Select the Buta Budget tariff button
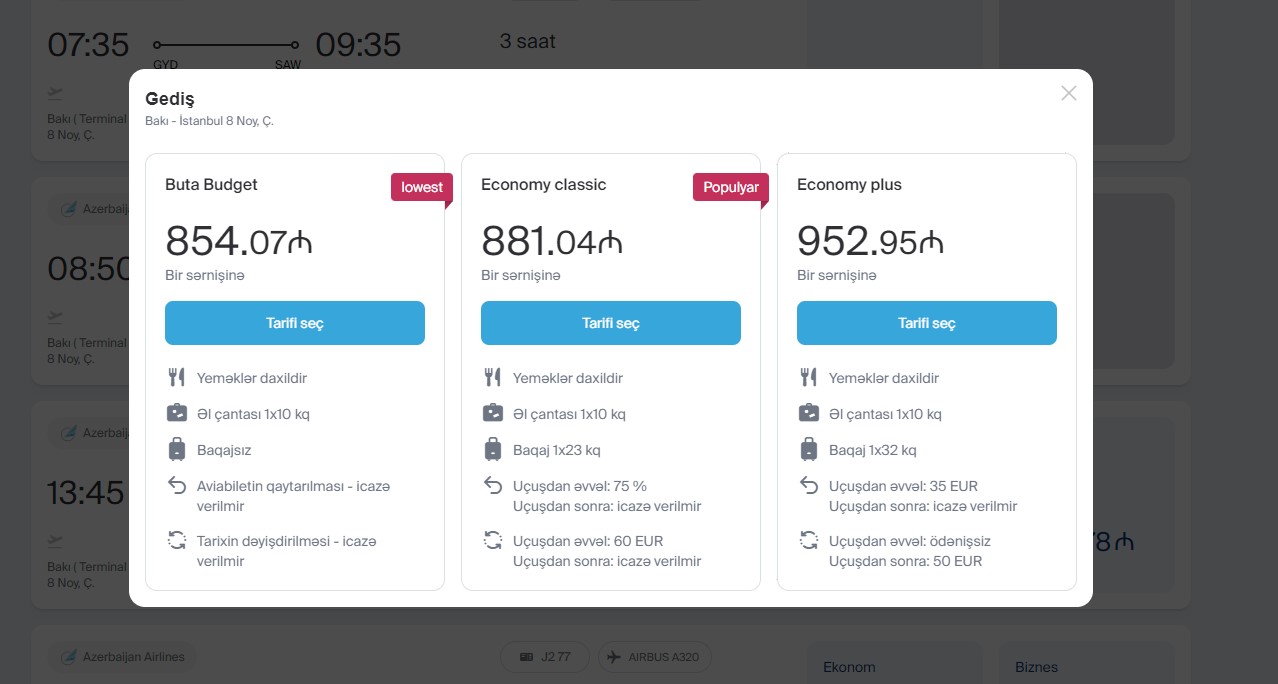The width and height of the screenshot is (1278, 684). click(x=295, y=323)
